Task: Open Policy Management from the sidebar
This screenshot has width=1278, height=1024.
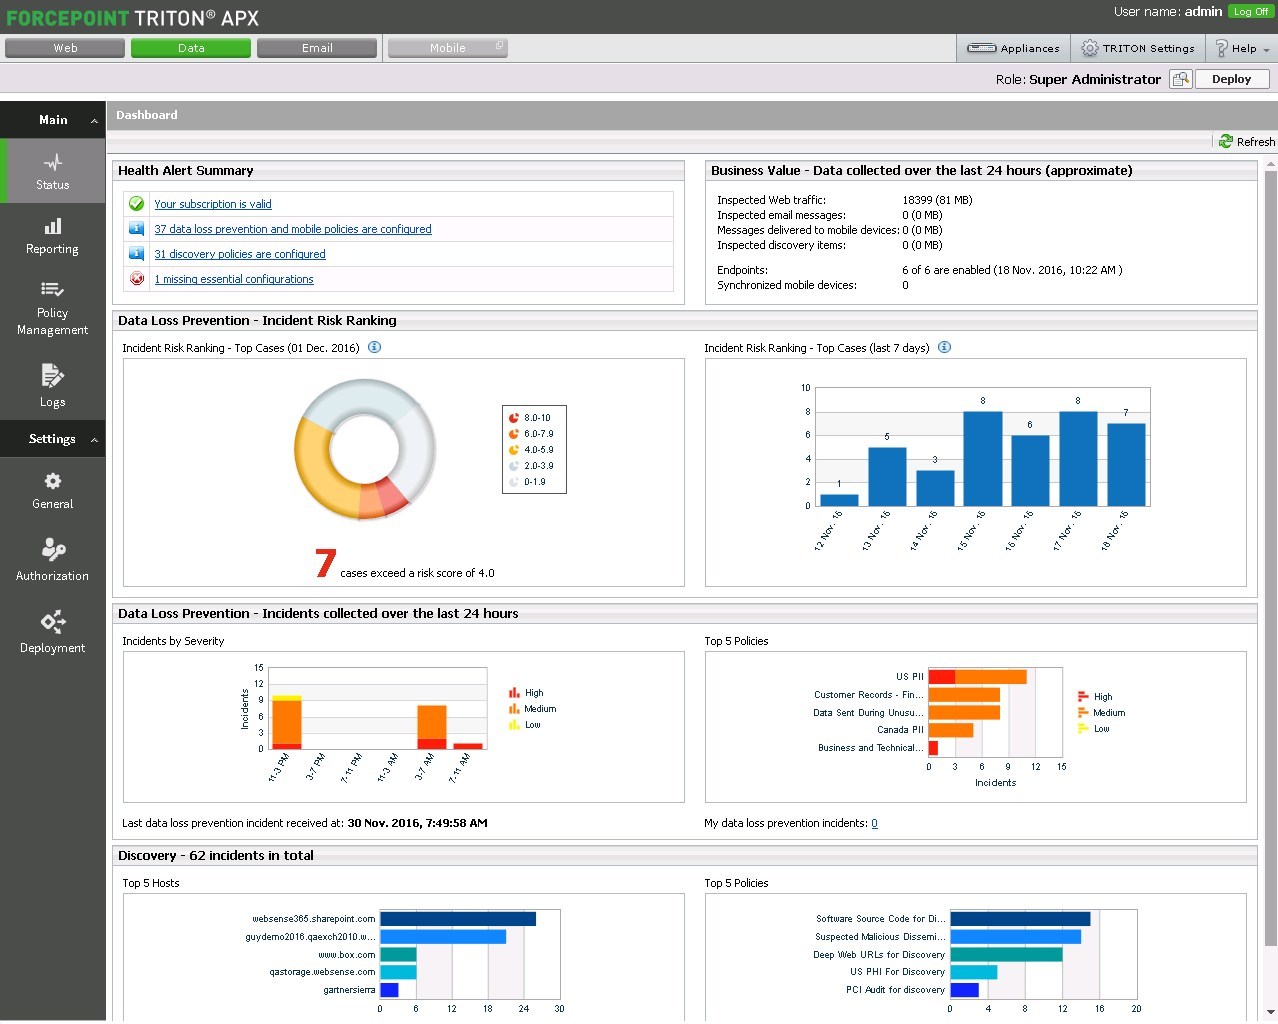Action: (52, 310)
